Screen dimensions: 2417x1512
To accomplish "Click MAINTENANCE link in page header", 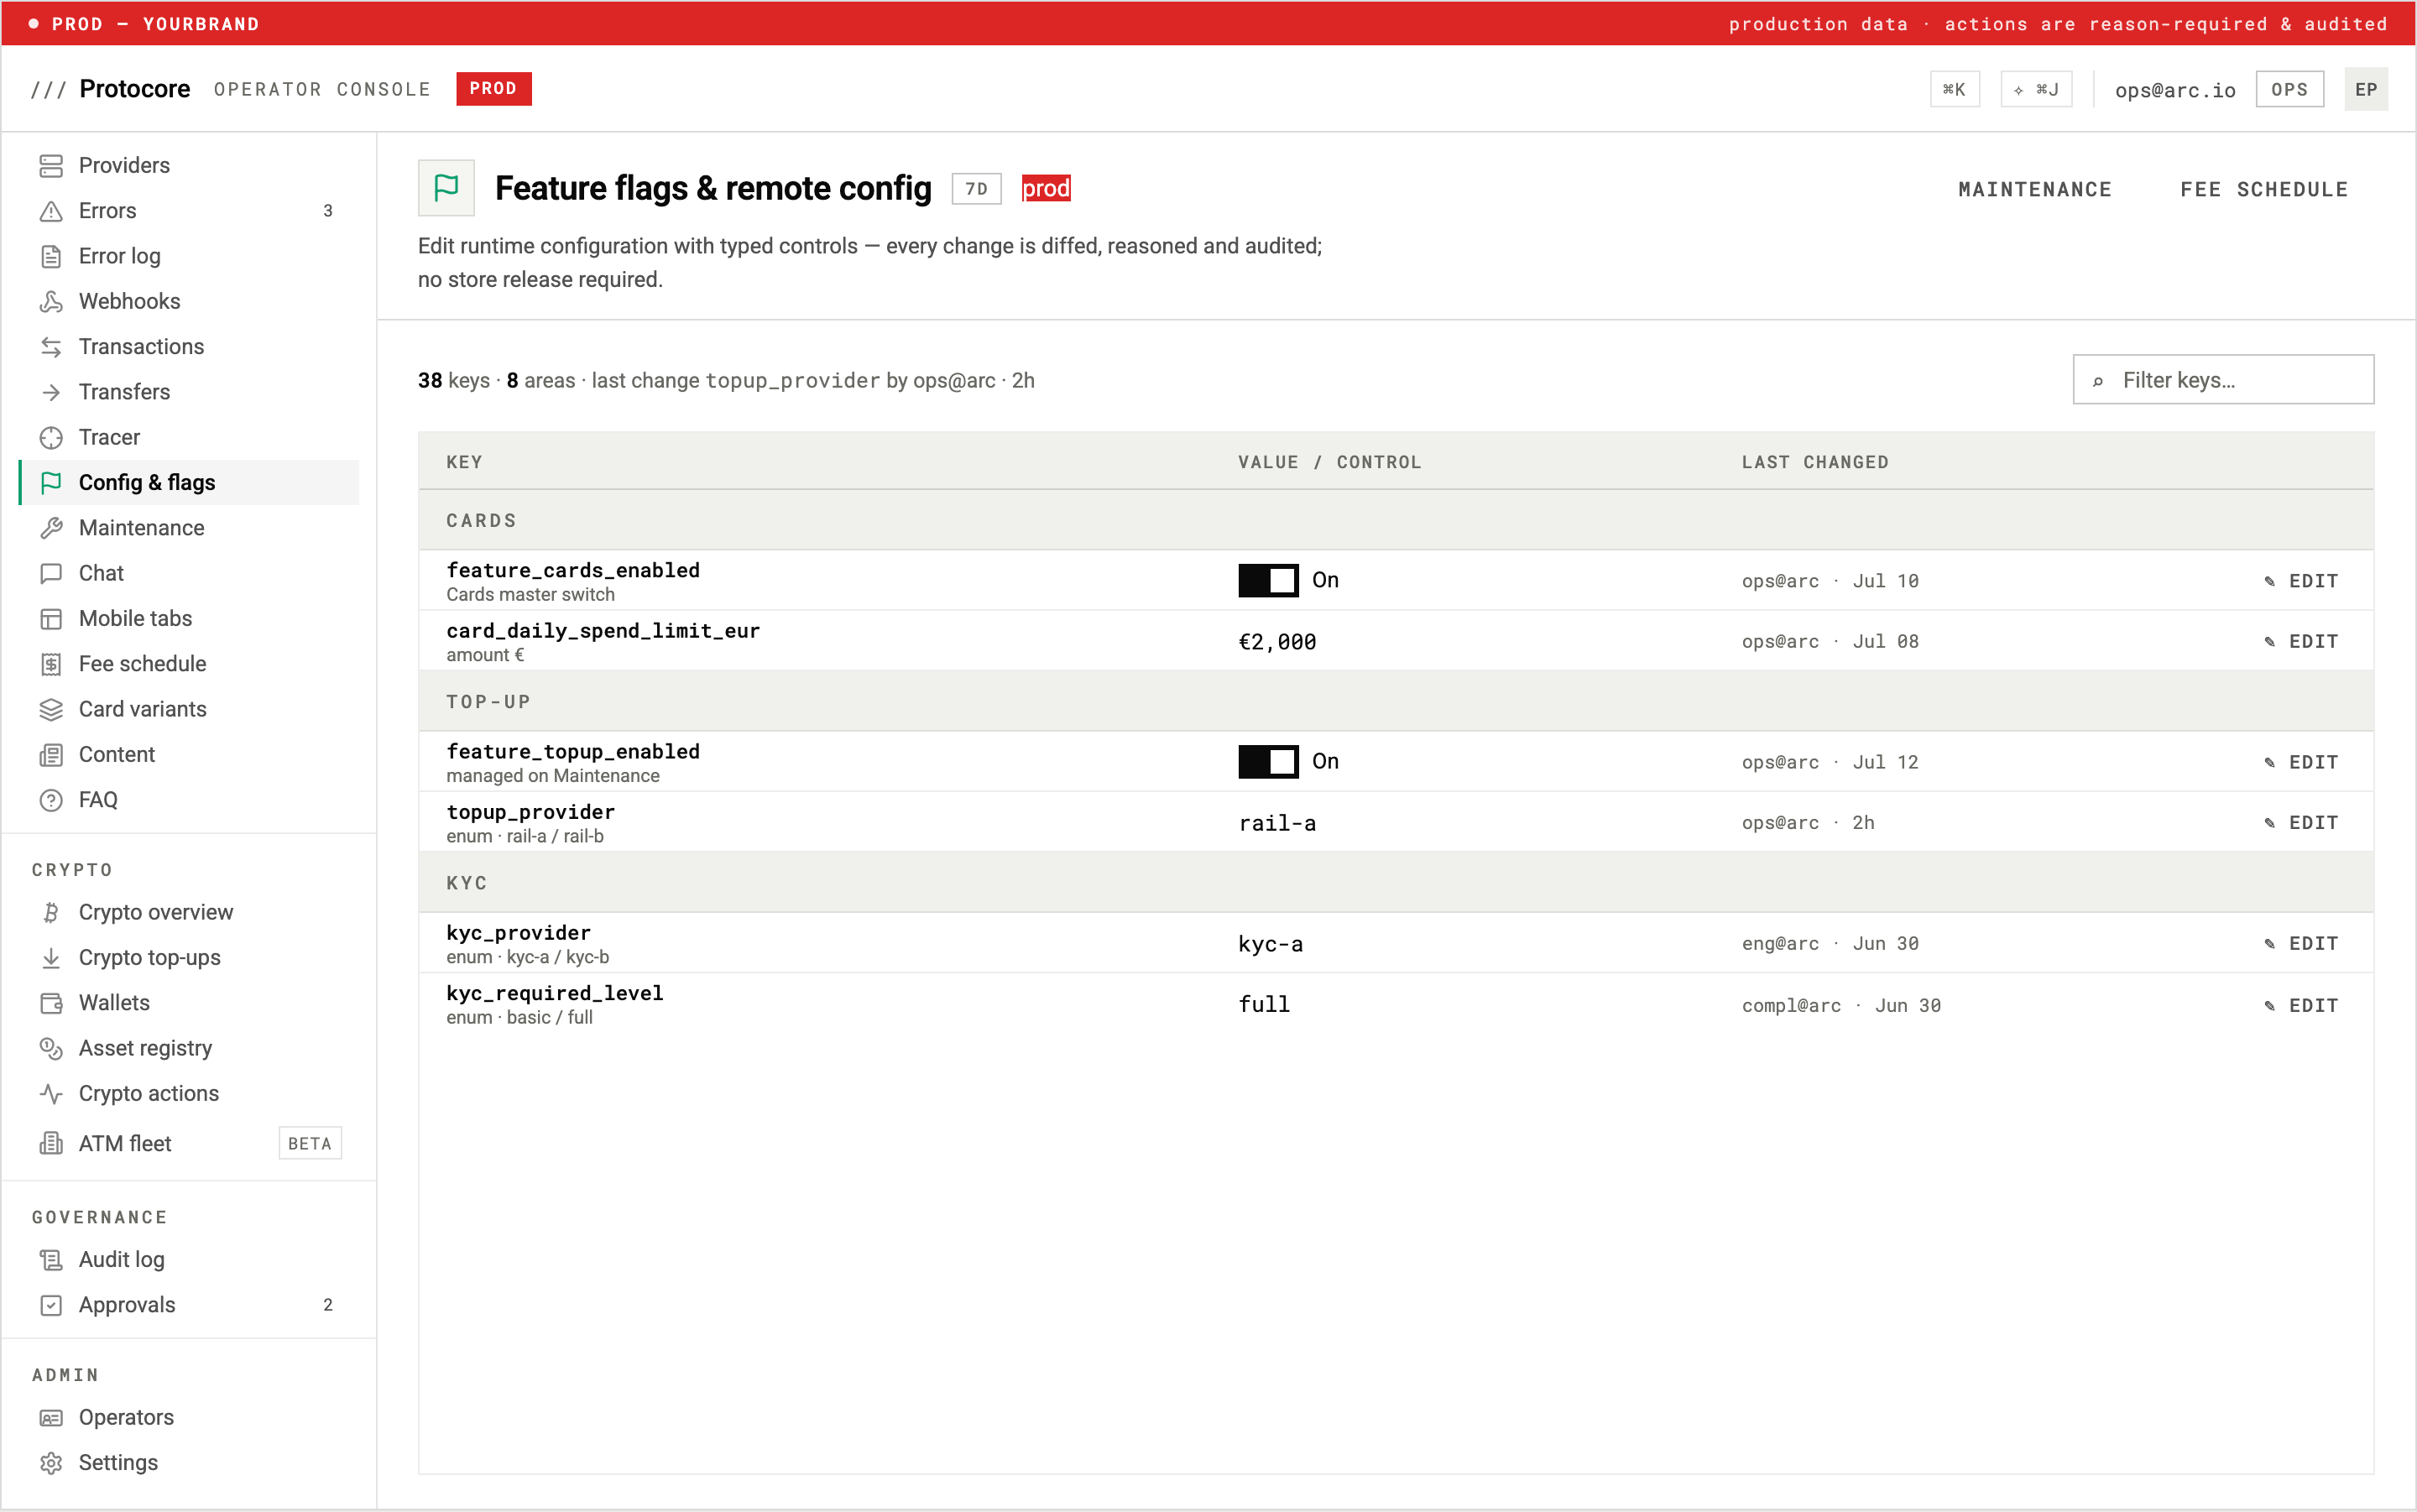I will (x=2035, y=189).
